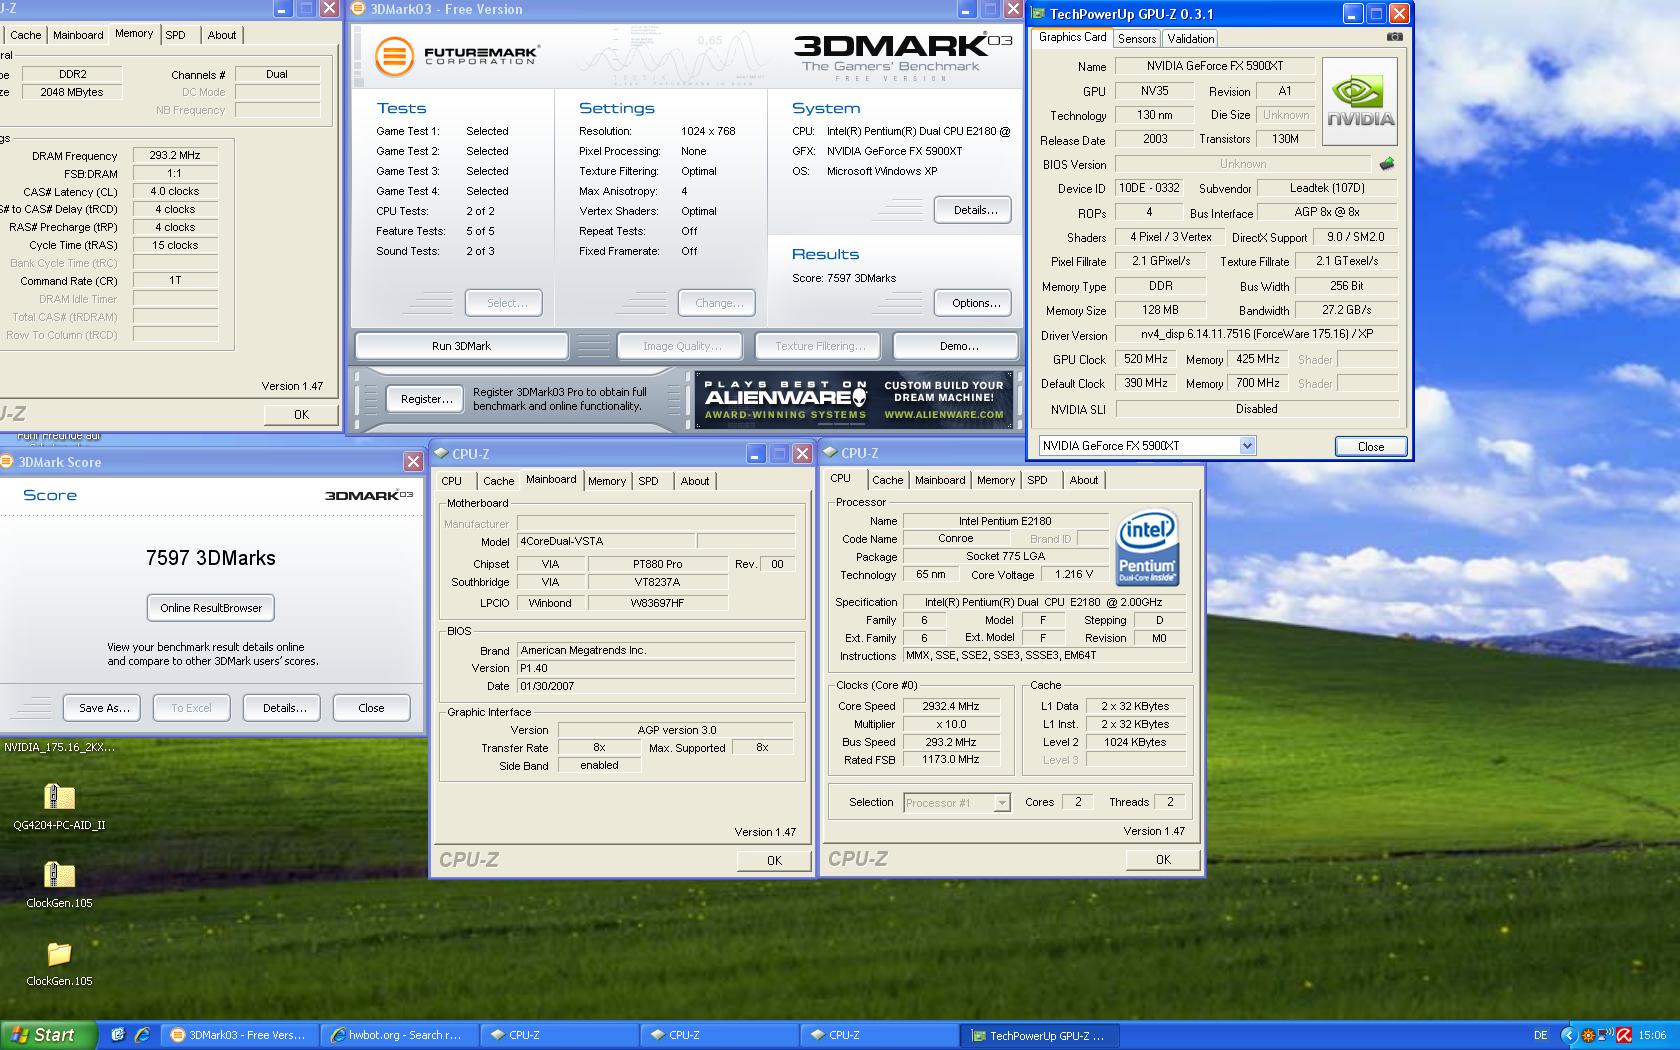Click the Intel Pentium logo in CPU-Z
1680x1050 pixels.
click(1147, 548)
